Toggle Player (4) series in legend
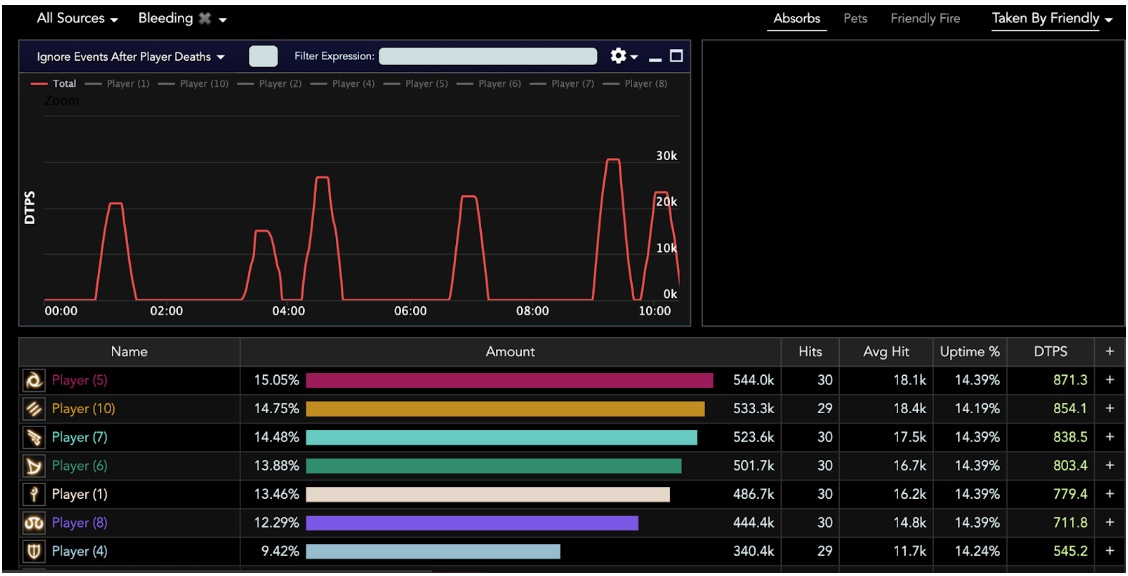 pyautogui.click(x=343, y=83)
